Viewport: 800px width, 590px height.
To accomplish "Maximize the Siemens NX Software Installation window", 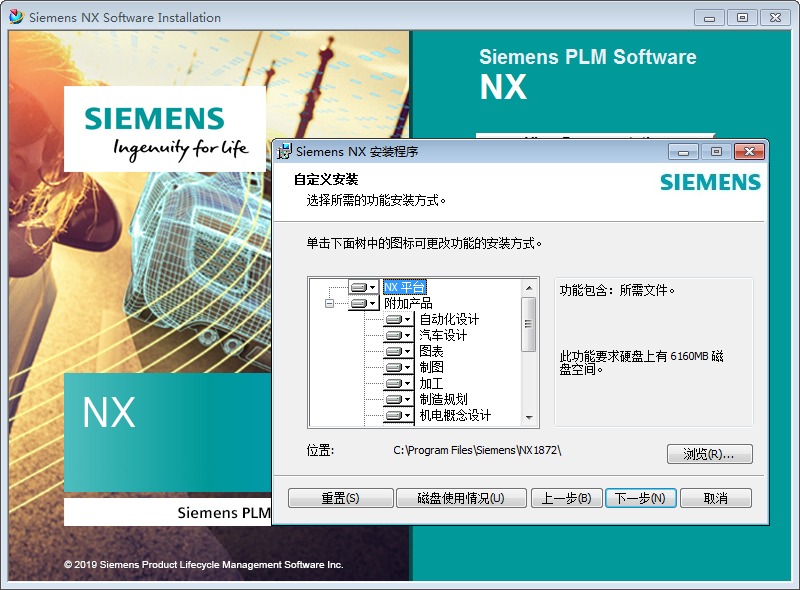I will coord(742,18).
